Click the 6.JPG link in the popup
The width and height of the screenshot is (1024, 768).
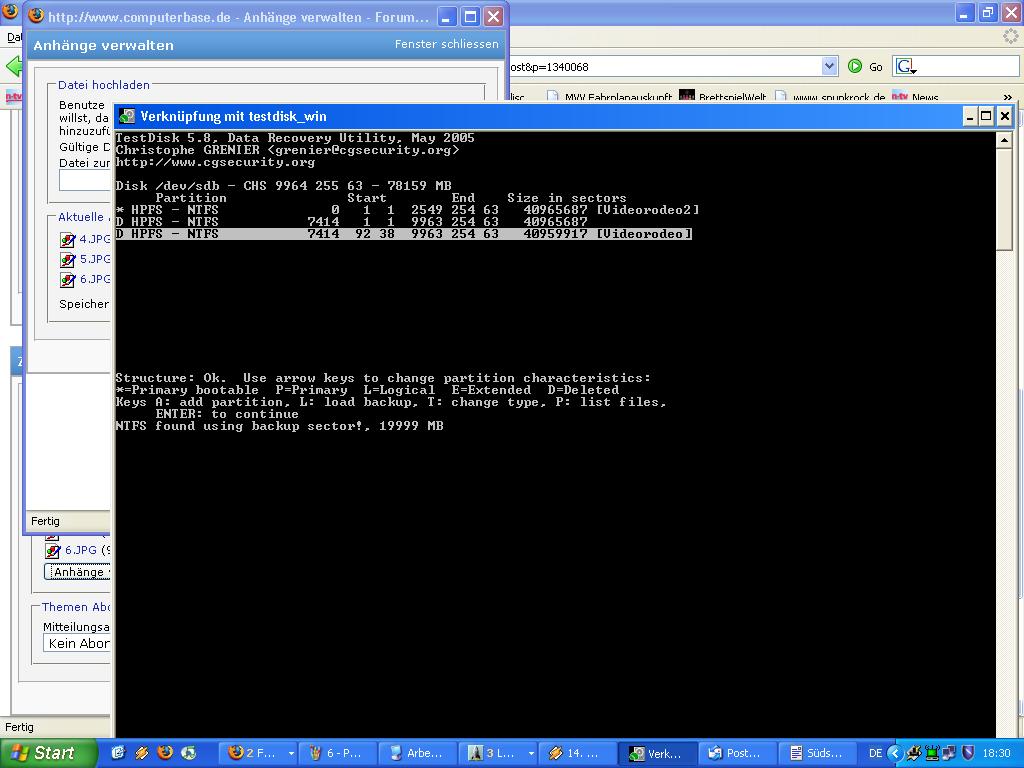95,279
